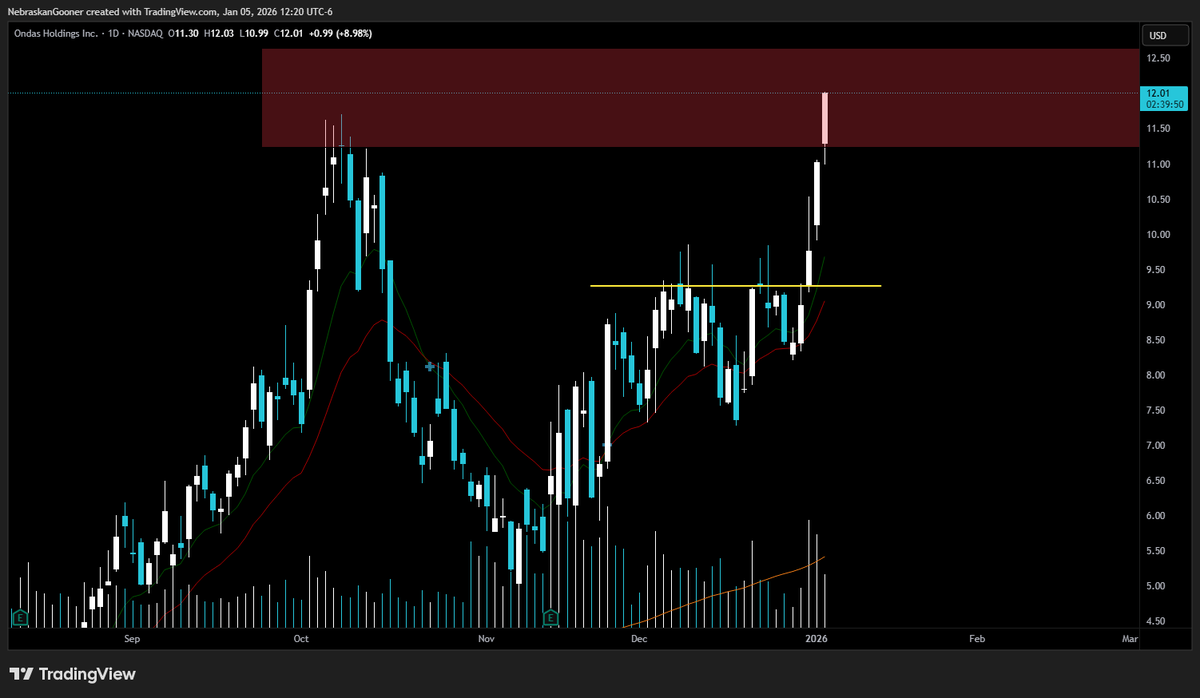Image resolution: width=1200 pixels, height=698 pixels.
Task: Select the red resistance zone rectangle
Action: pos(700,98)
